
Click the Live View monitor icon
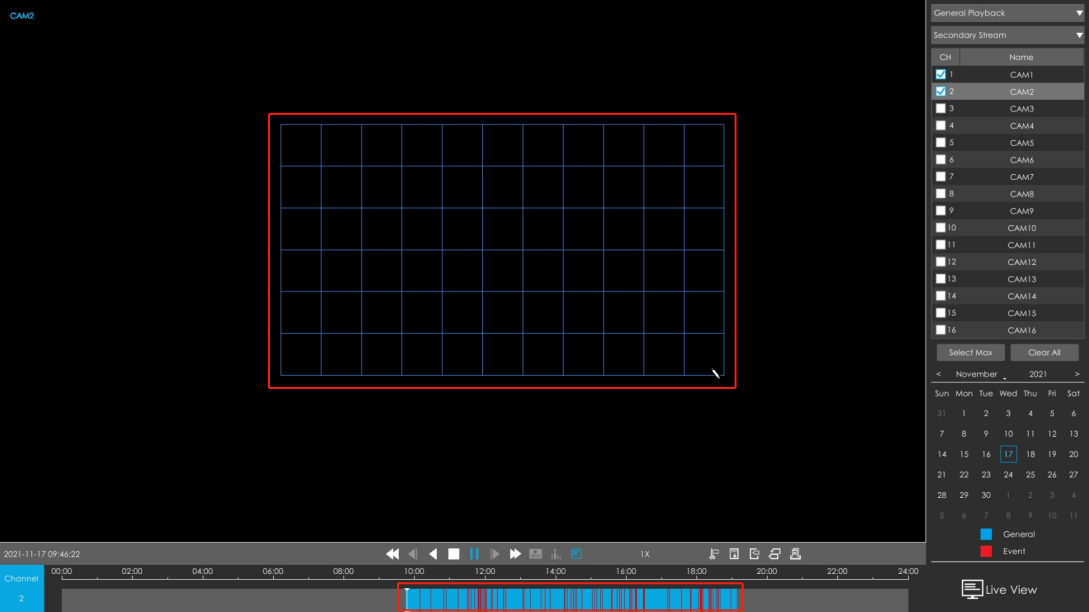coord(972,589)
